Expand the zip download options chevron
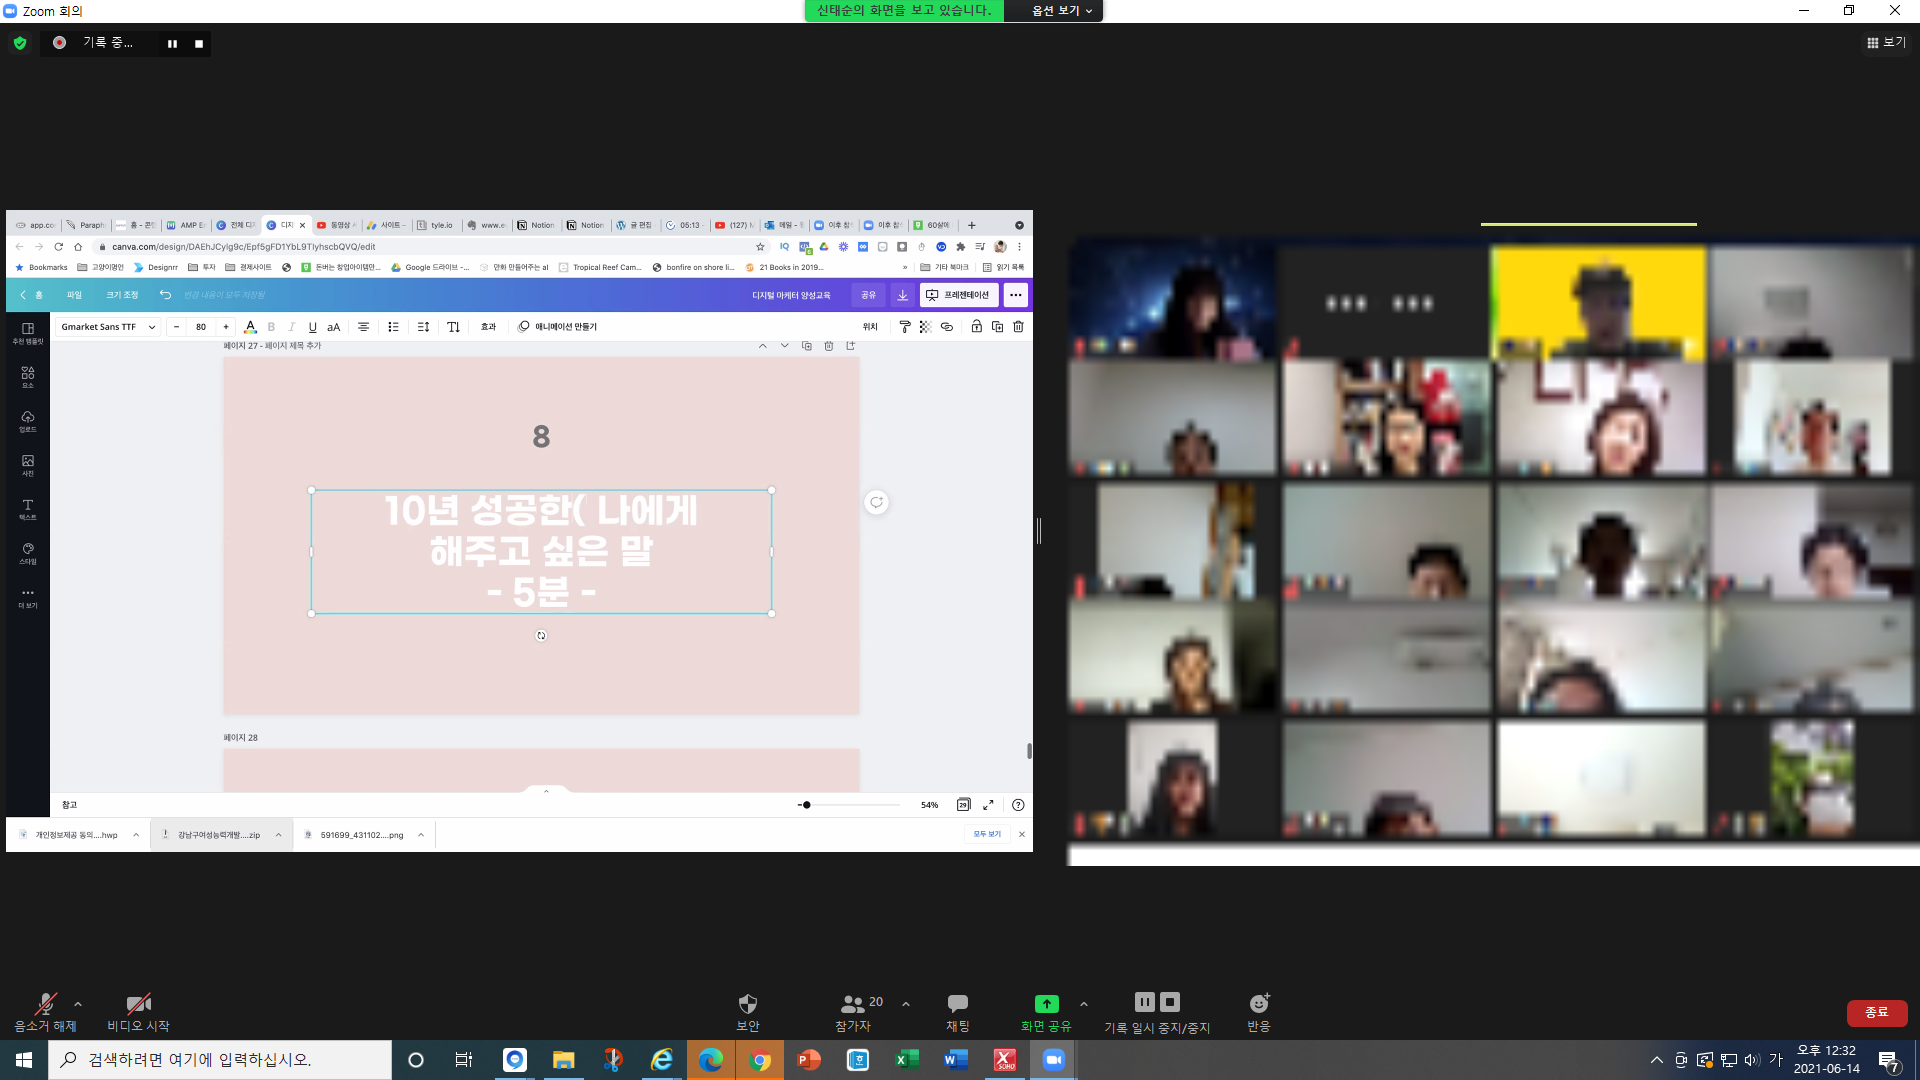 coord(278,835)
